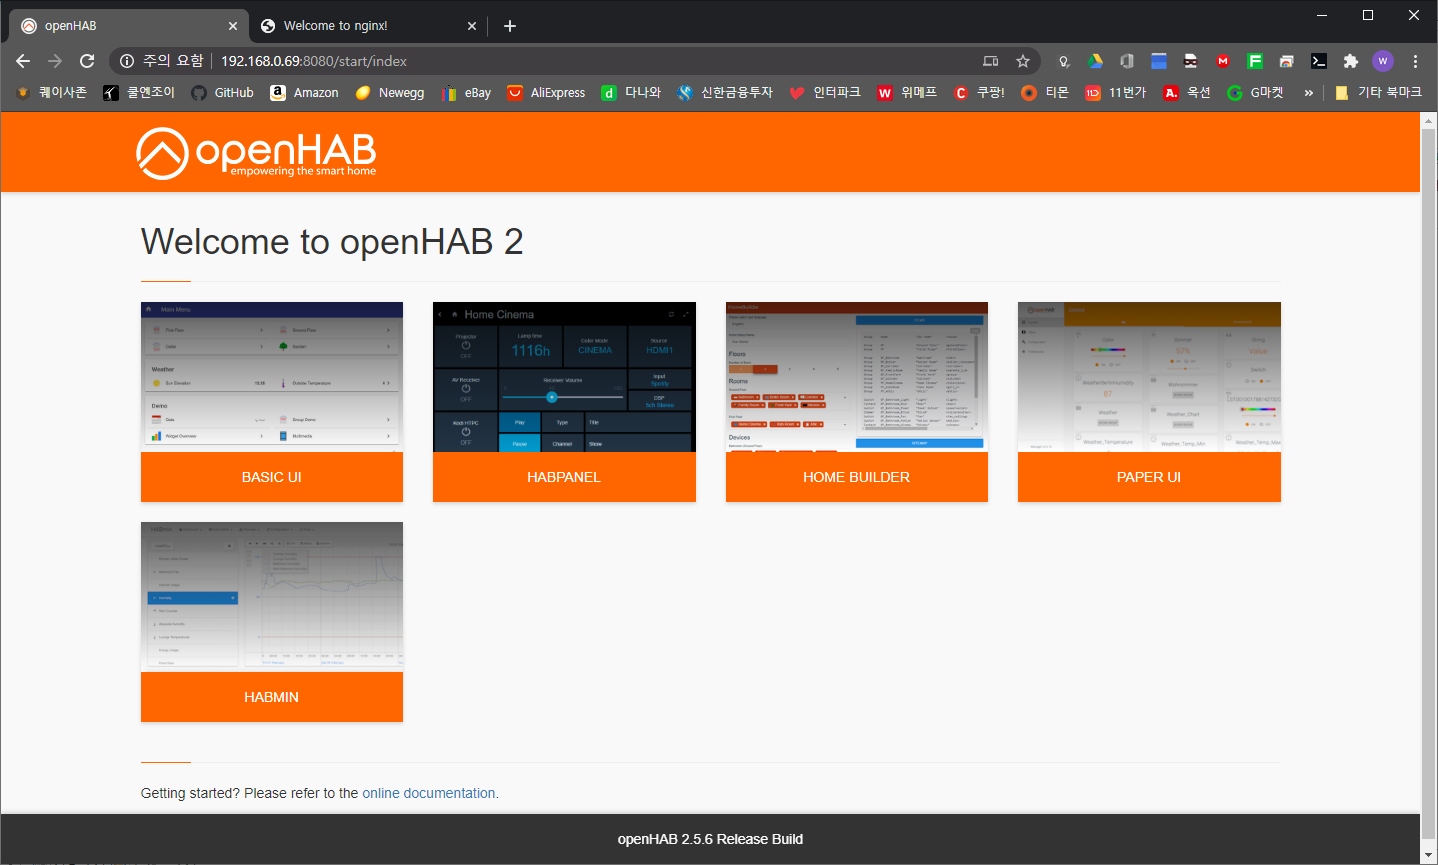Open the Extensions puzzle menu
The image size is (1438, 865).
(x=1351, y=61)
